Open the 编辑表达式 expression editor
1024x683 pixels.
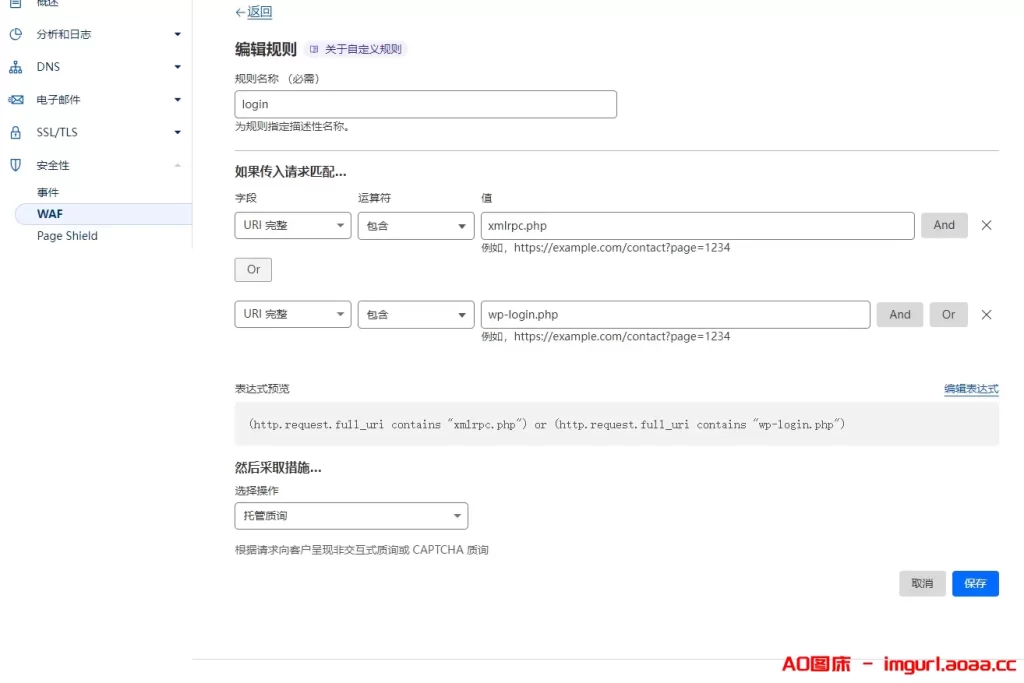pyautogui.click(x=971, y=388)
